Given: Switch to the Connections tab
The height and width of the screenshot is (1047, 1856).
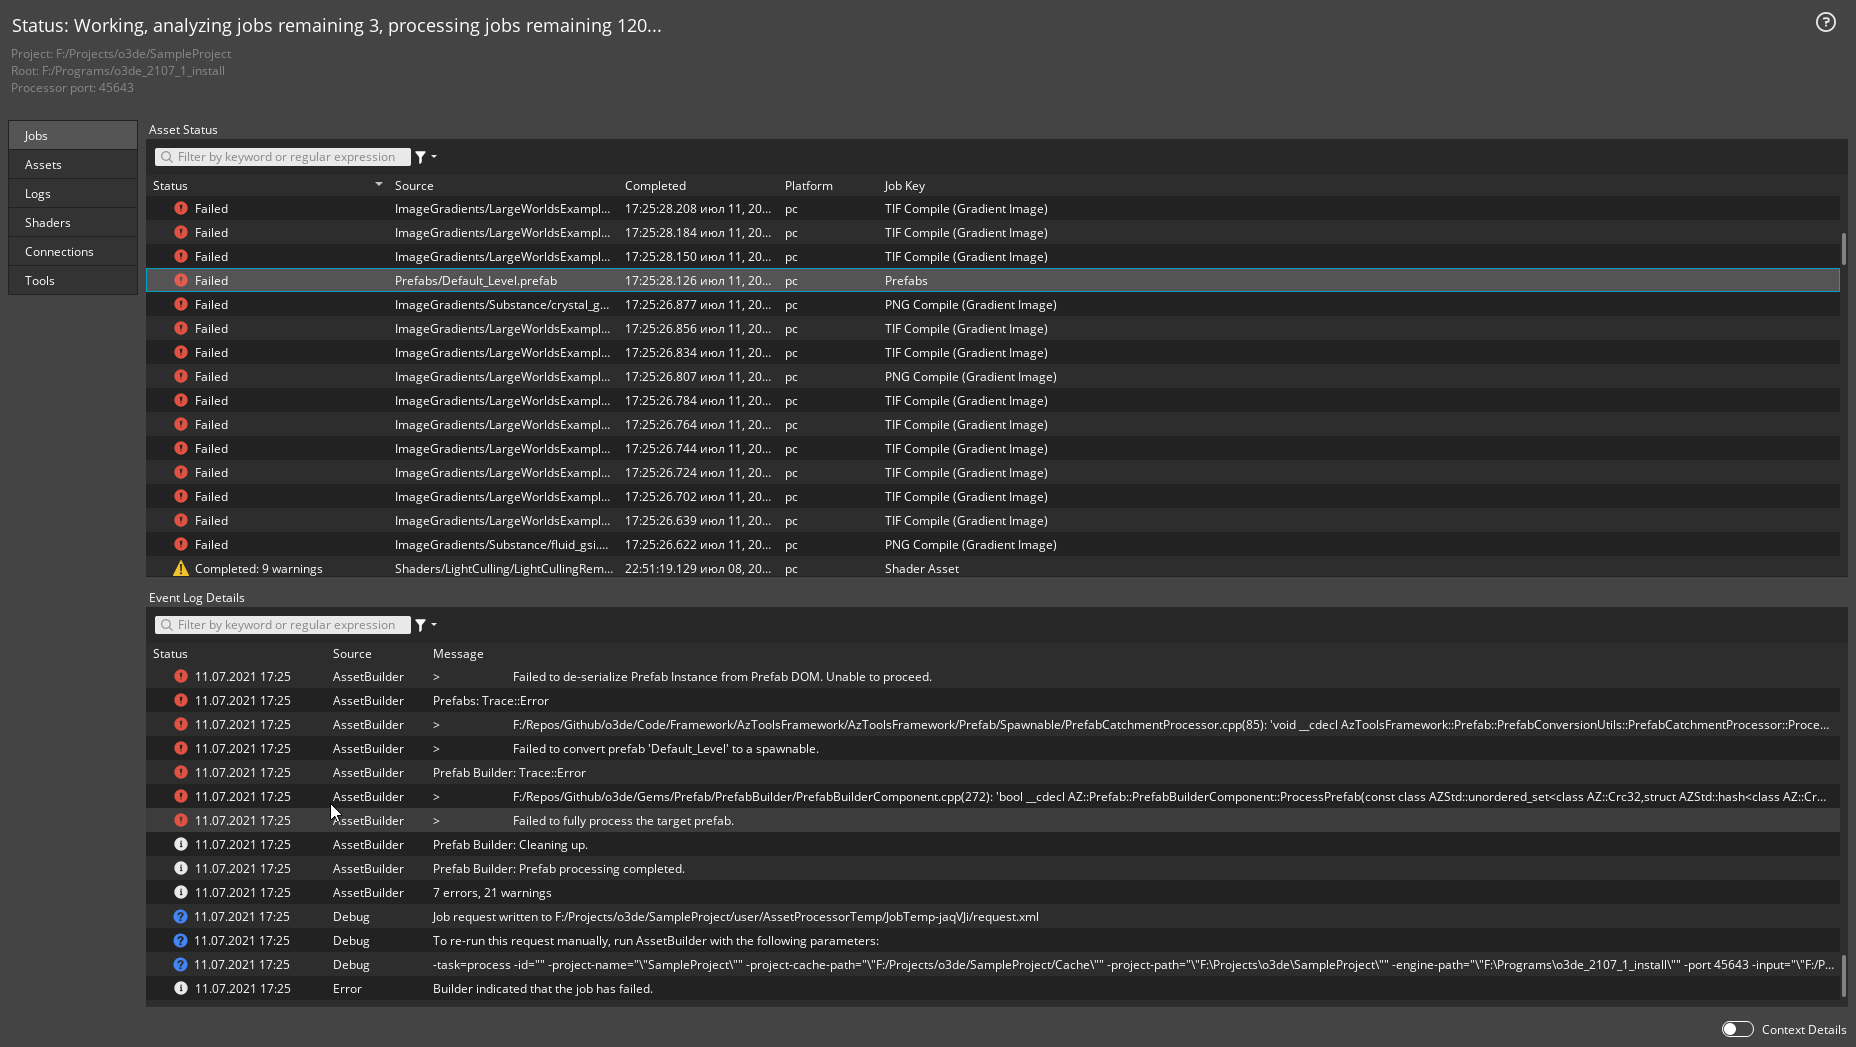Looking at the screenshot, I should click(x=72, y=251).
